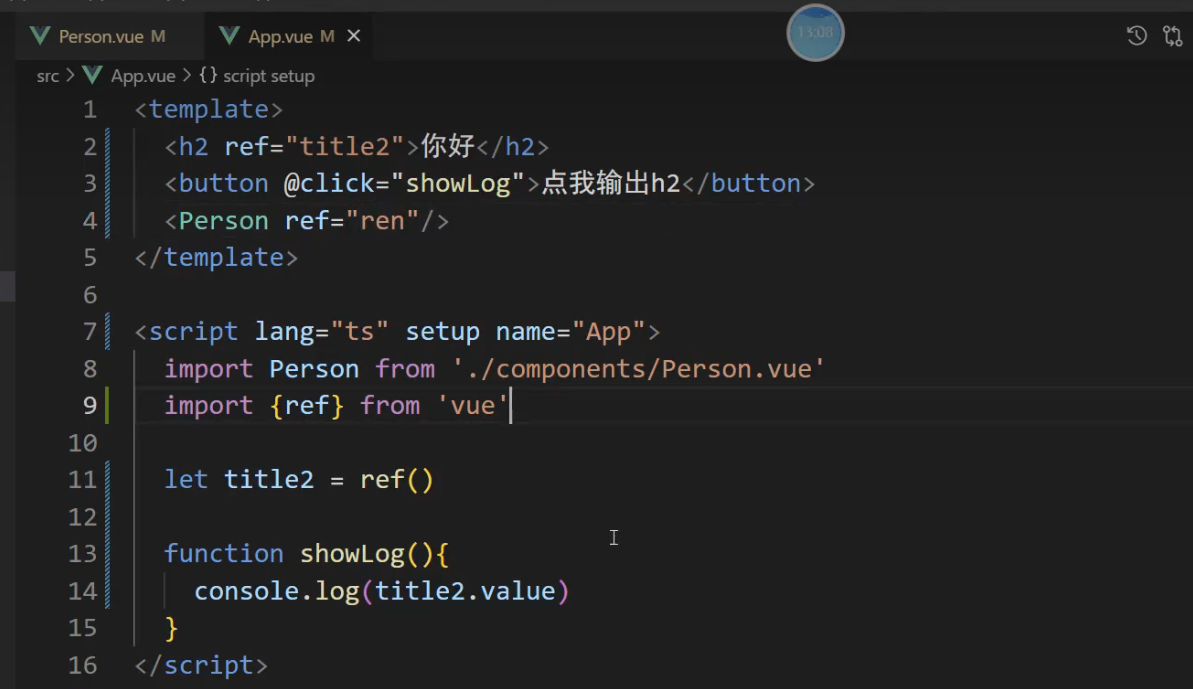Switch to the Person.vue tab

pyautogui.click(x=99, y=36)
